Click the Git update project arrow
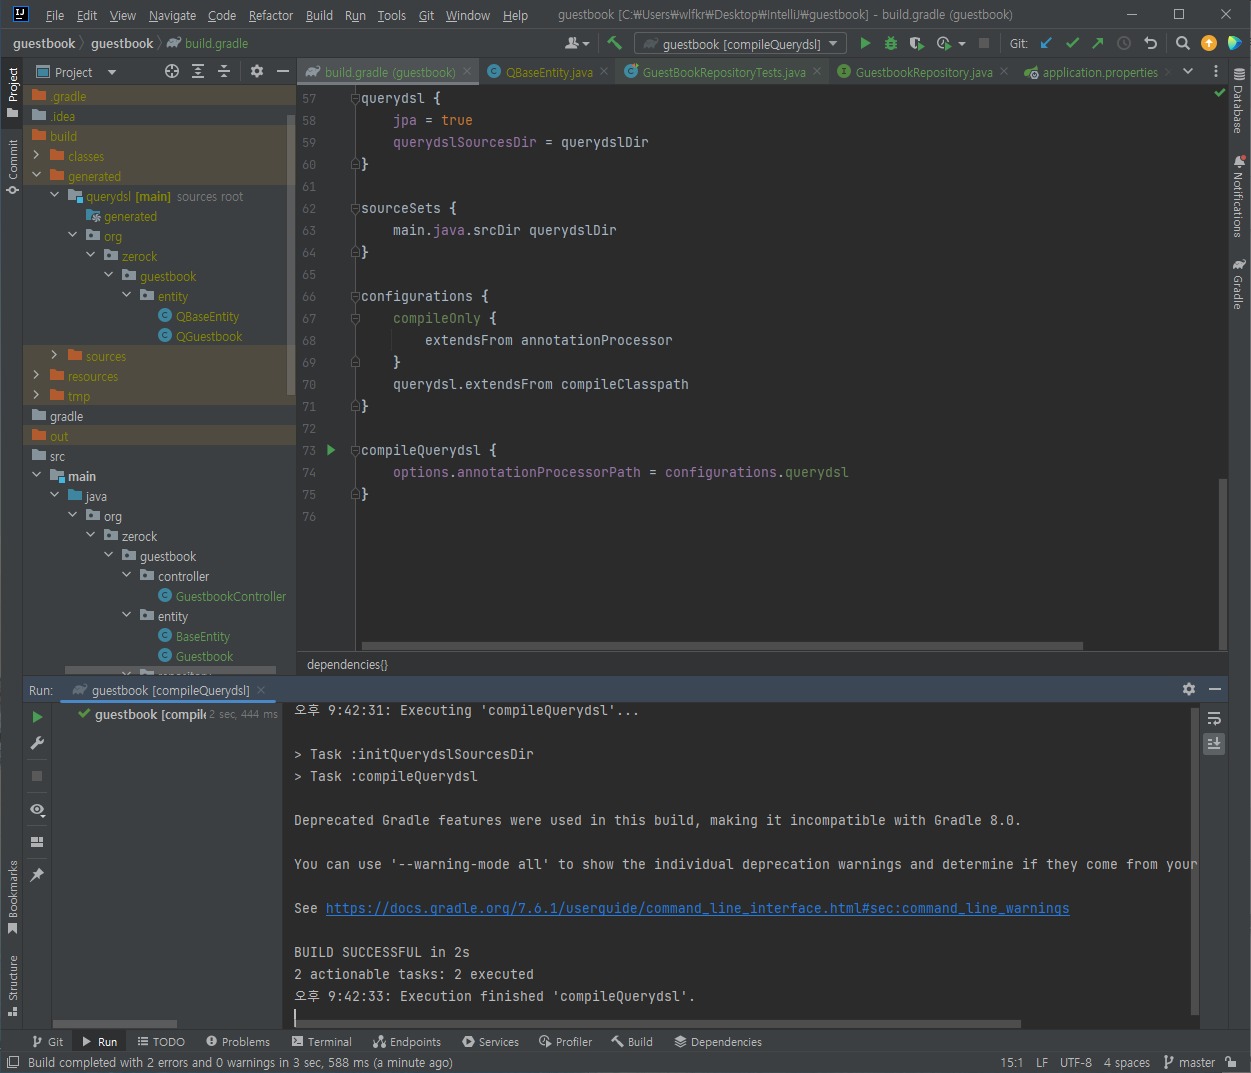Viewport: 1251px width, 1073px height. pyautogui.click(x=1046, y=43)
